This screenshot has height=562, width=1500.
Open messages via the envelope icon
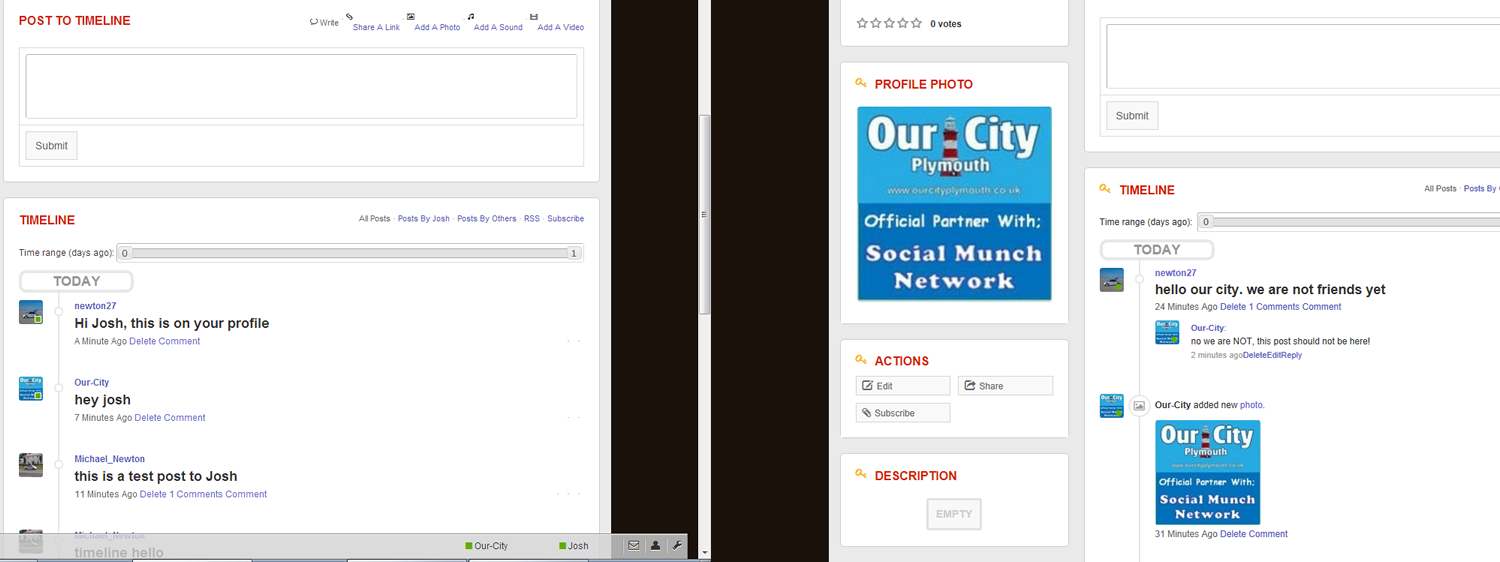(x=633, y=546)
